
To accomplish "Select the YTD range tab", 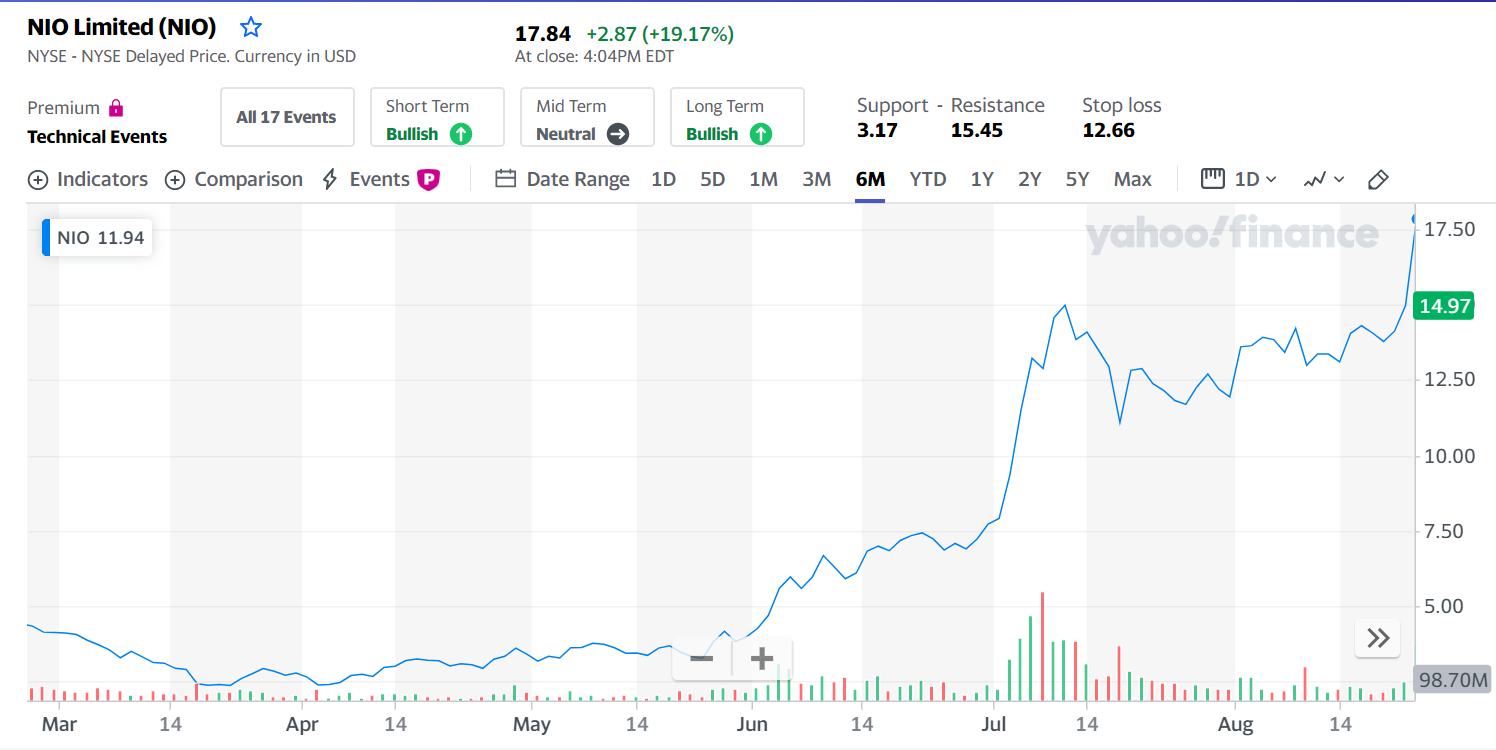I will click(928, 180).
